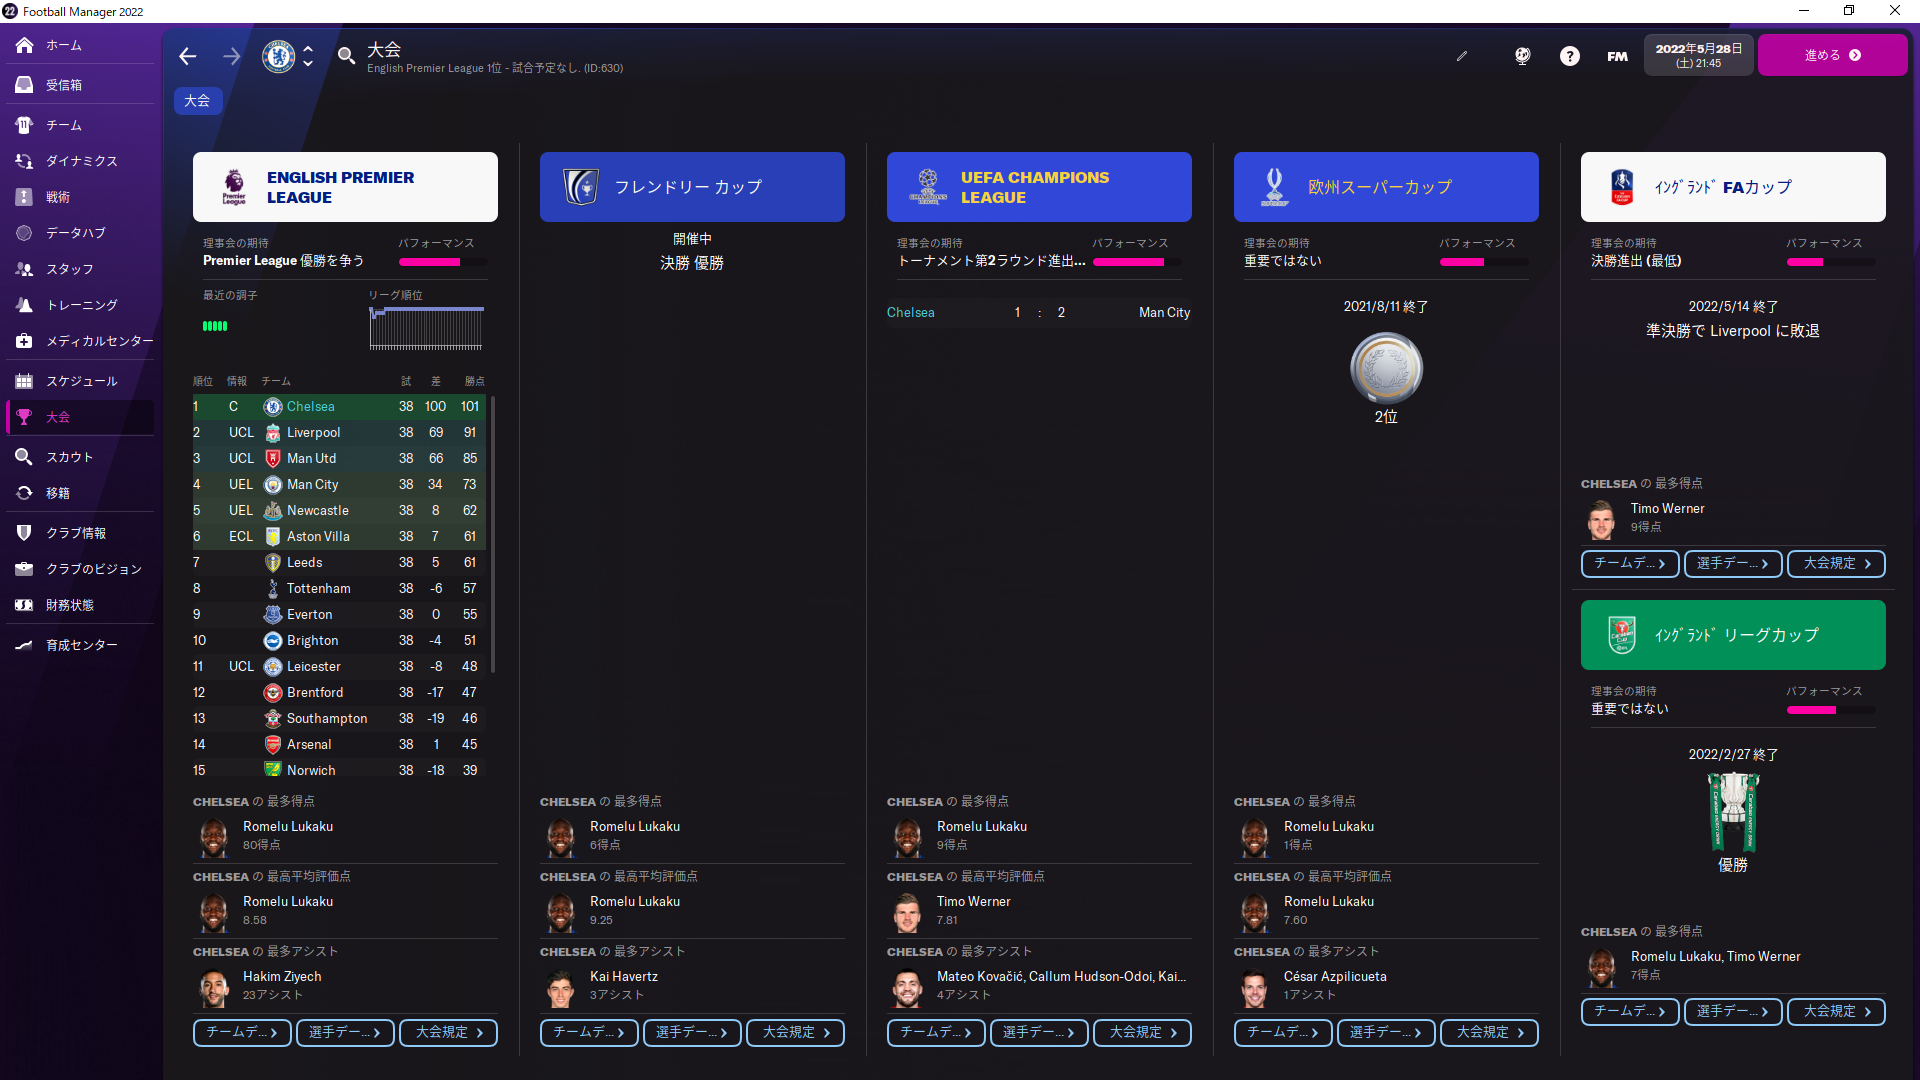Open the English Premier League header
This screenshot has width=1920, height=1080.
[x=345, y=187]
